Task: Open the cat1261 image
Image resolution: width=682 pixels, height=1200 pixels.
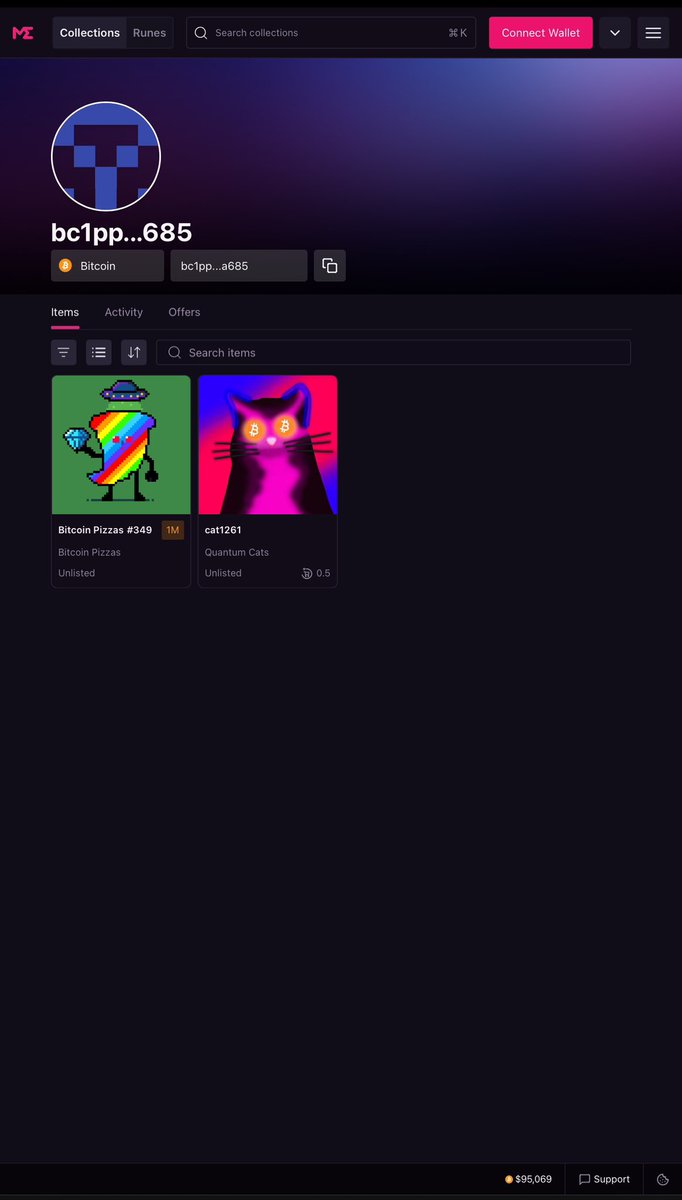Action: [x=268, y=445]
